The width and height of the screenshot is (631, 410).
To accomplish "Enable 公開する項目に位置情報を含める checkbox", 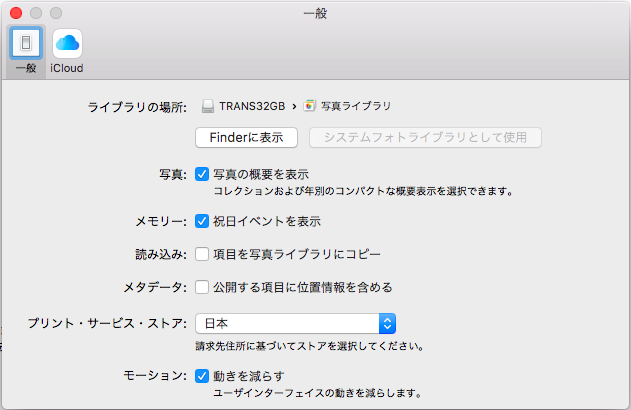I will point(202,287).
